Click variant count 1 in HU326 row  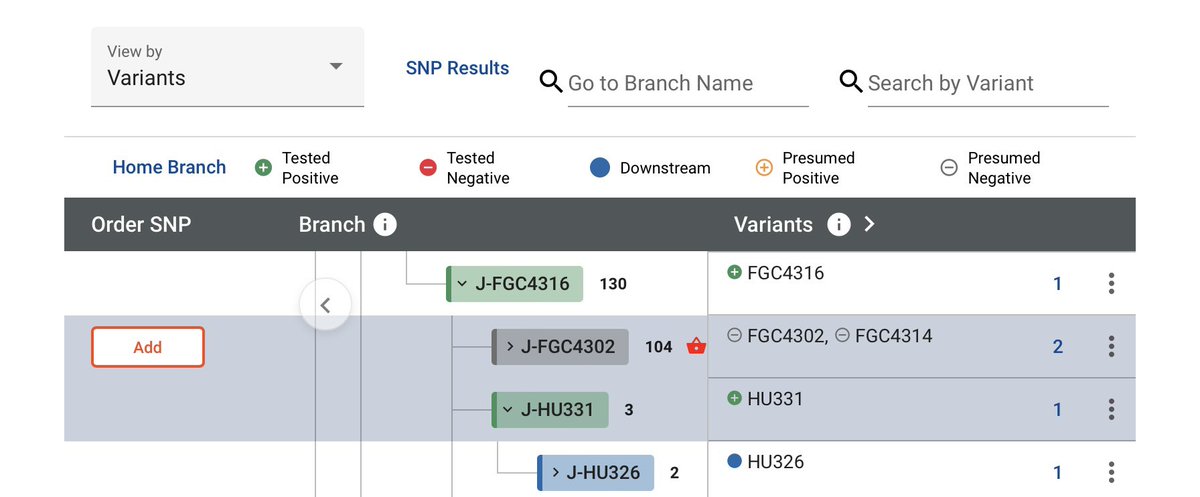tap(1058, 472)
